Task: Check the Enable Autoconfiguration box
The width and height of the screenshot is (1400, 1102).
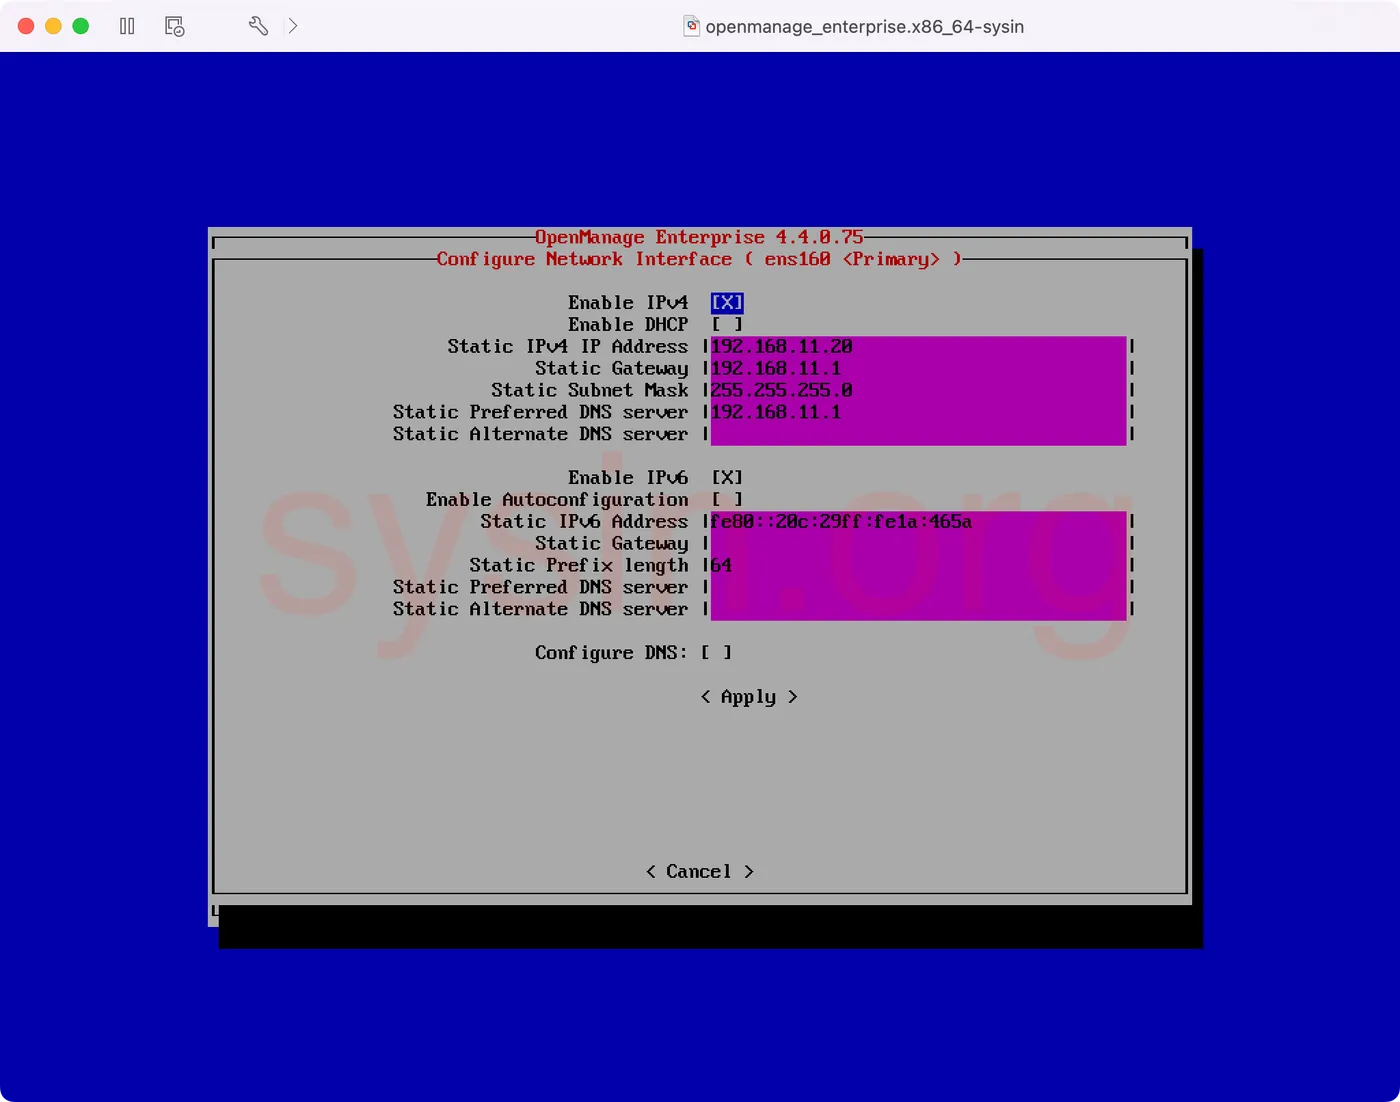Action: pos(727,500)
